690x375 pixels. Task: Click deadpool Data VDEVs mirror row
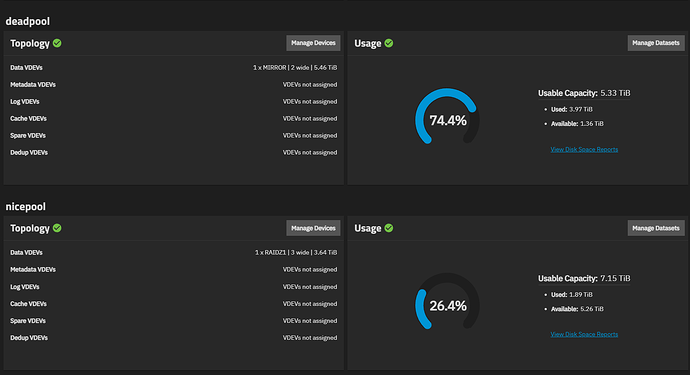point(174,68)
